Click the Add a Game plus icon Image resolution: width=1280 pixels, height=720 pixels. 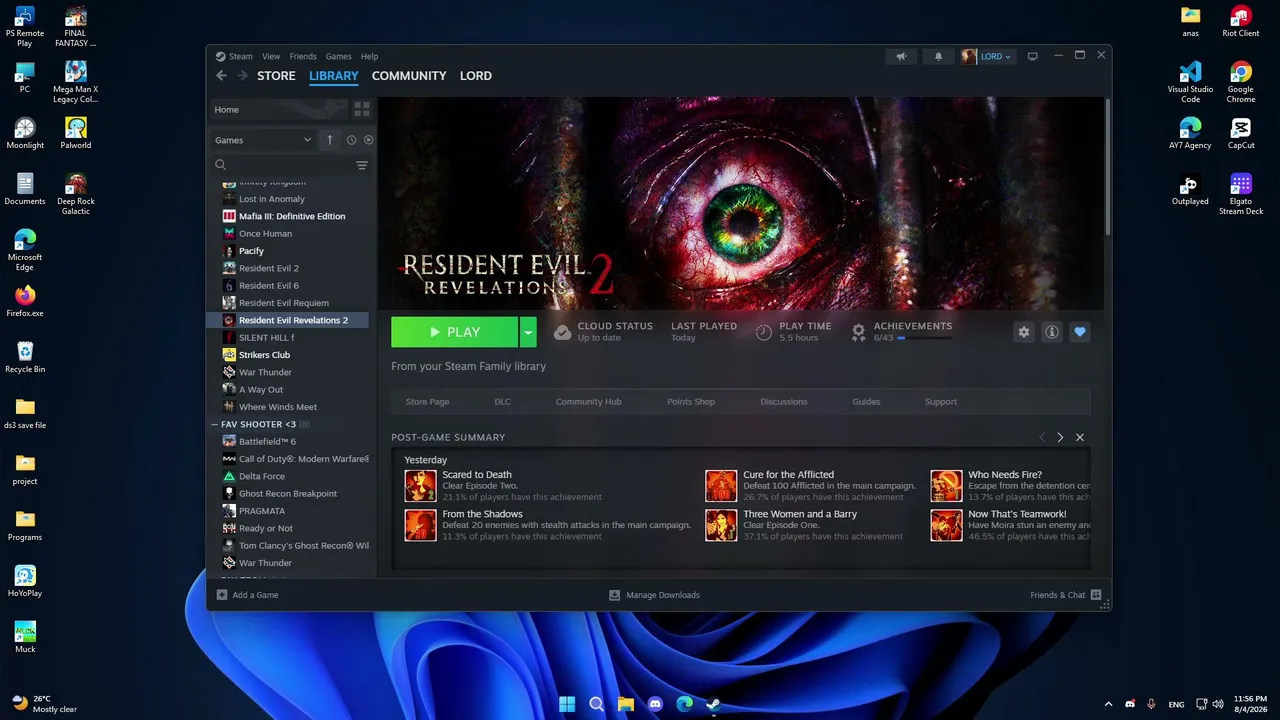222,595
